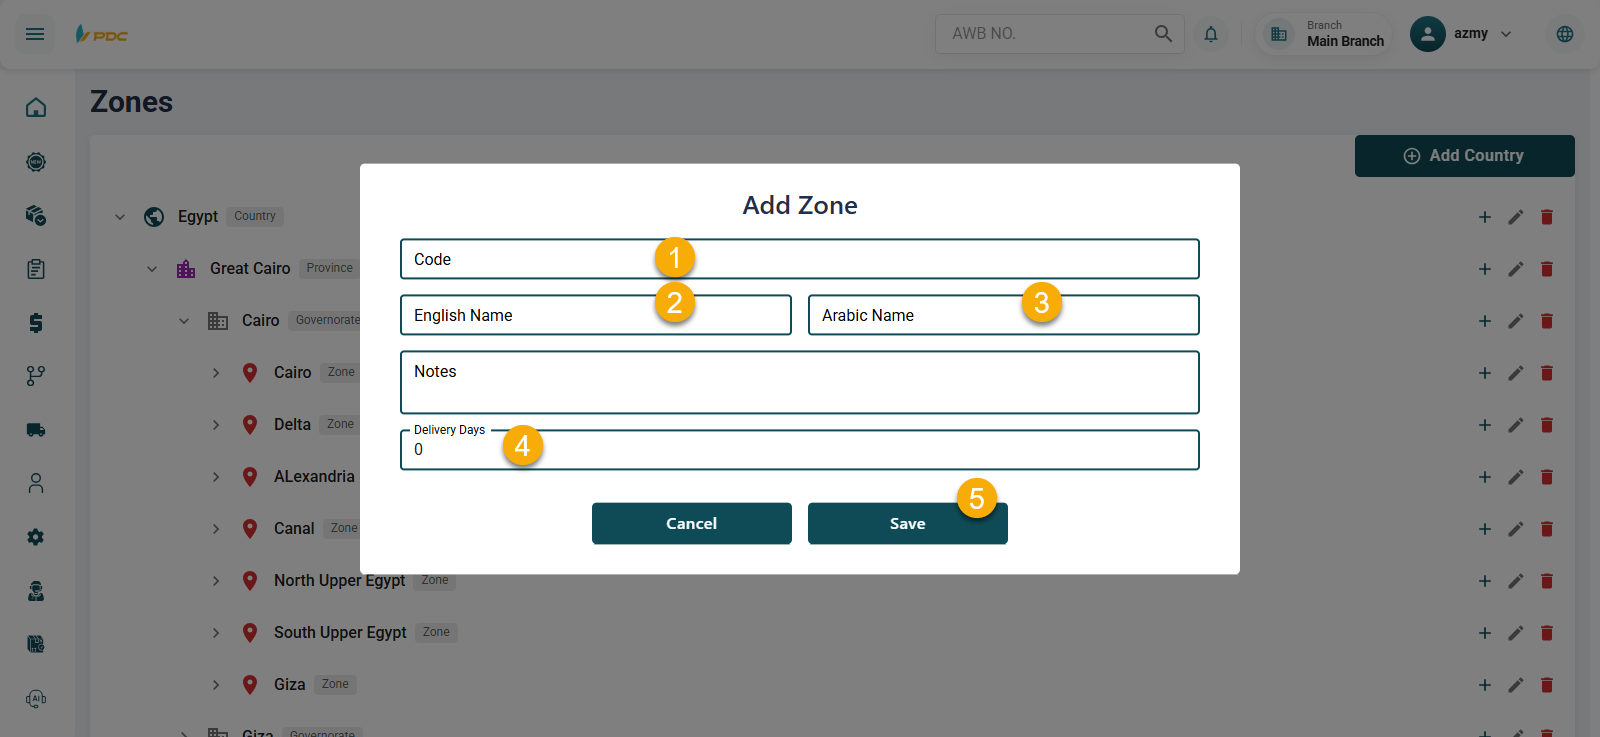Select the North Upper Egypt label
Screen dimensions: 1600x737
pos(339,581)
